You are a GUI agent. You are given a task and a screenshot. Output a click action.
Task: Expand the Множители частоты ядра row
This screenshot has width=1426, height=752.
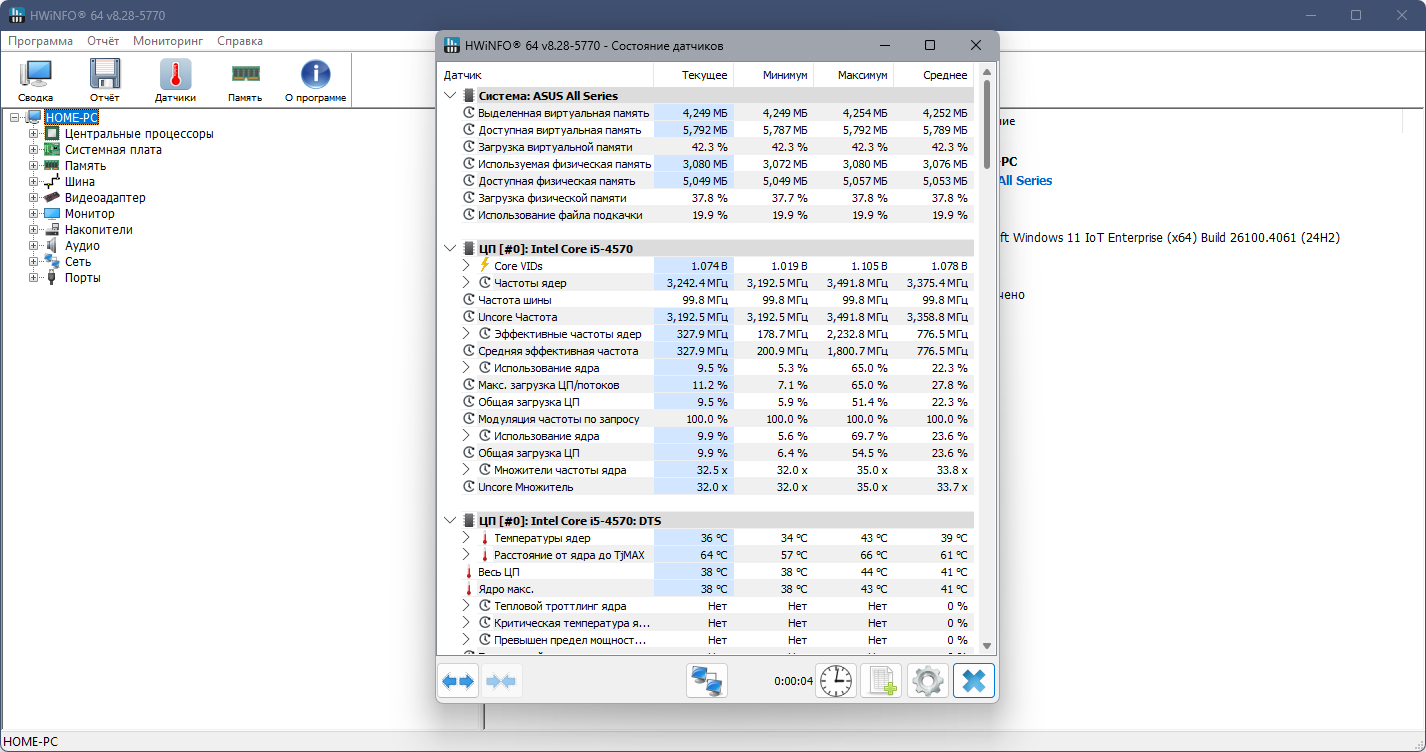pos(466,470)
